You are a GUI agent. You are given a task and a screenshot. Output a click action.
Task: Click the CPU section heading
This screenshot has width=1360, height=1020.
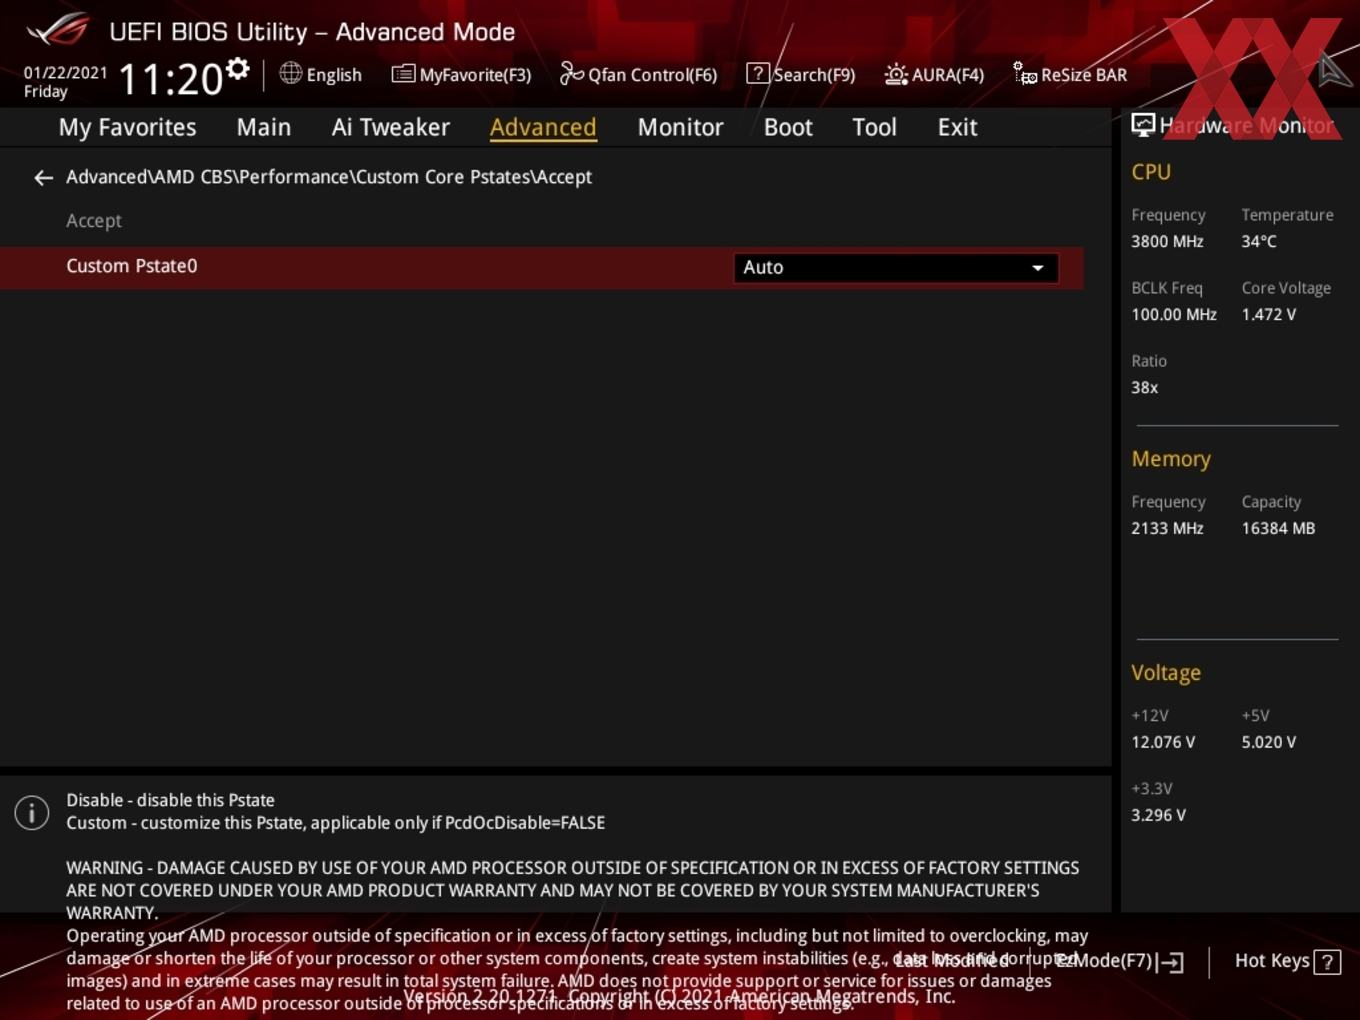tap(1151, 172)
